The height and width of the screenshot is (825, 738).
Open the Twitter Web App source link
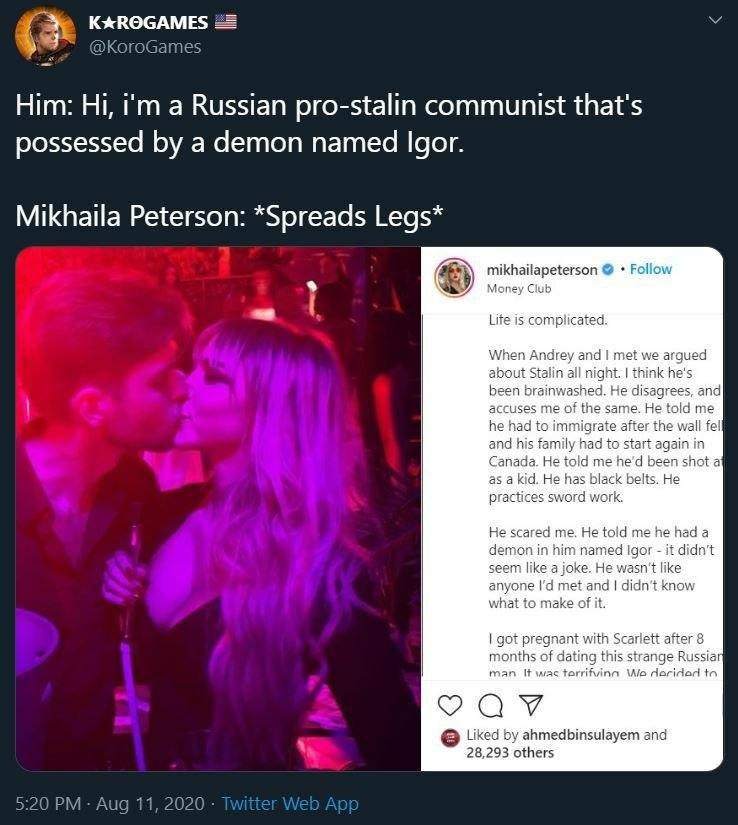click(290, 803)
